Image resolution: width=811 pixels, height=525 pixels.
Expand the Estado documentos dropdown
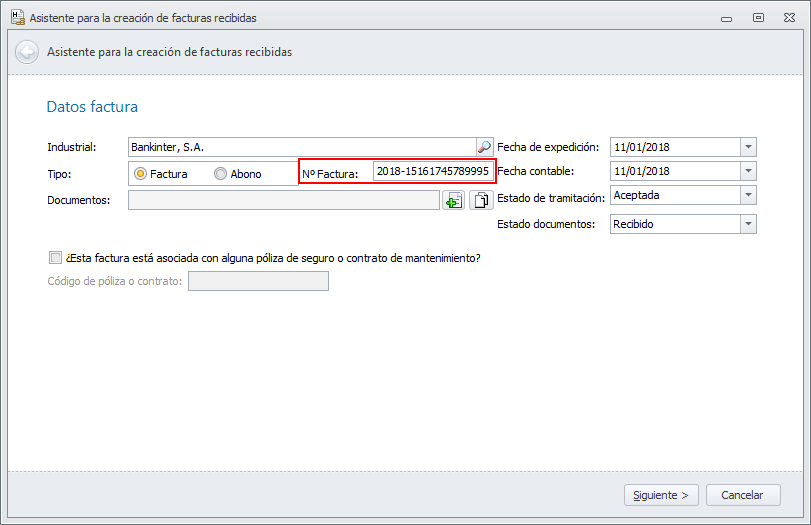(748, 224)
